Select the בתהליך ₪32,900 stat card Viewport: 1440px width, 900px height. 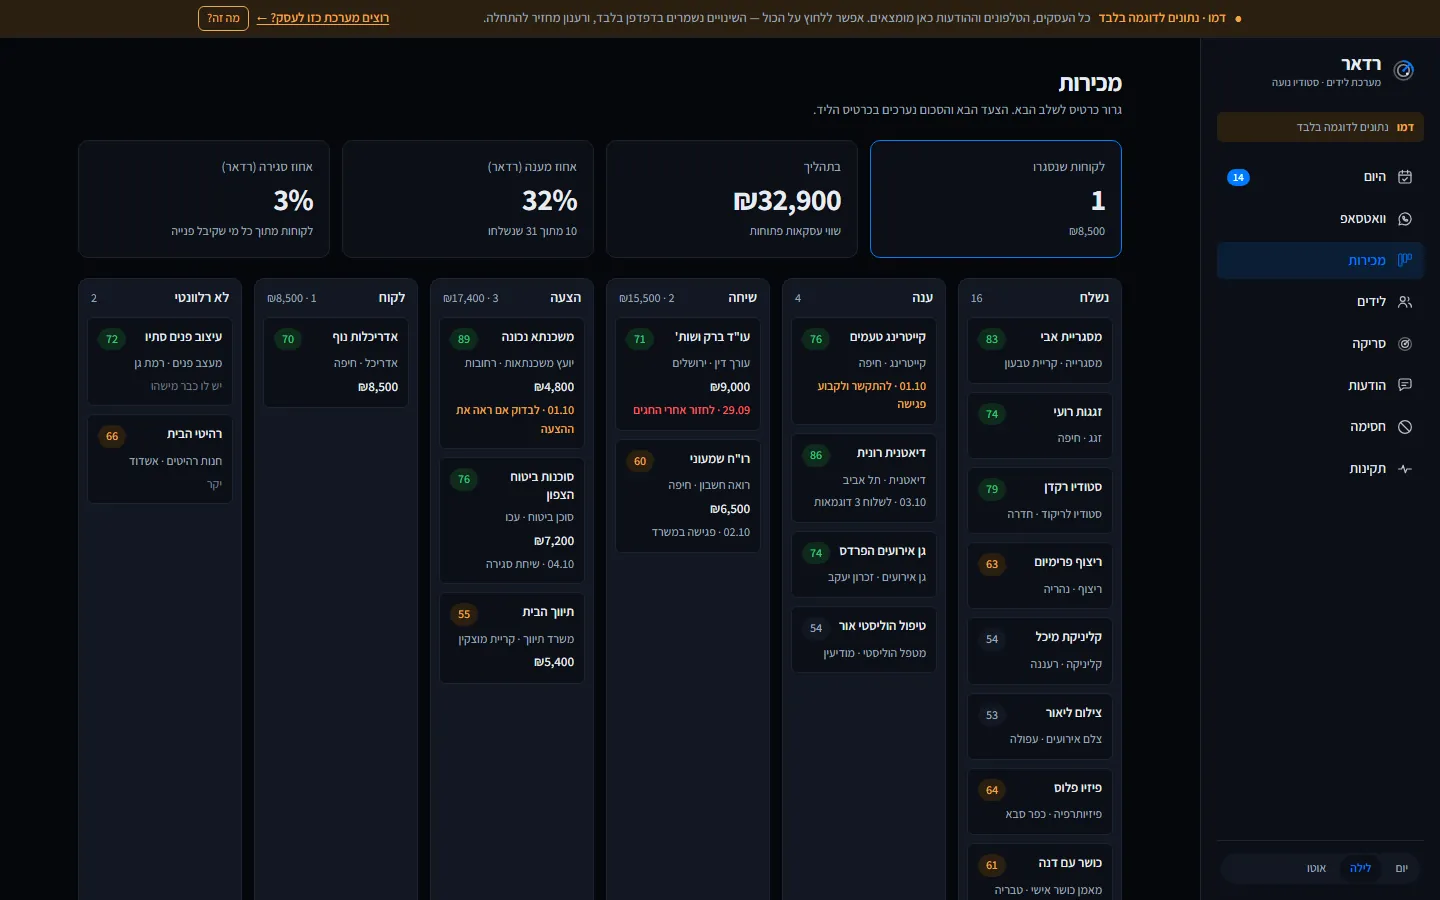[732, 199]
